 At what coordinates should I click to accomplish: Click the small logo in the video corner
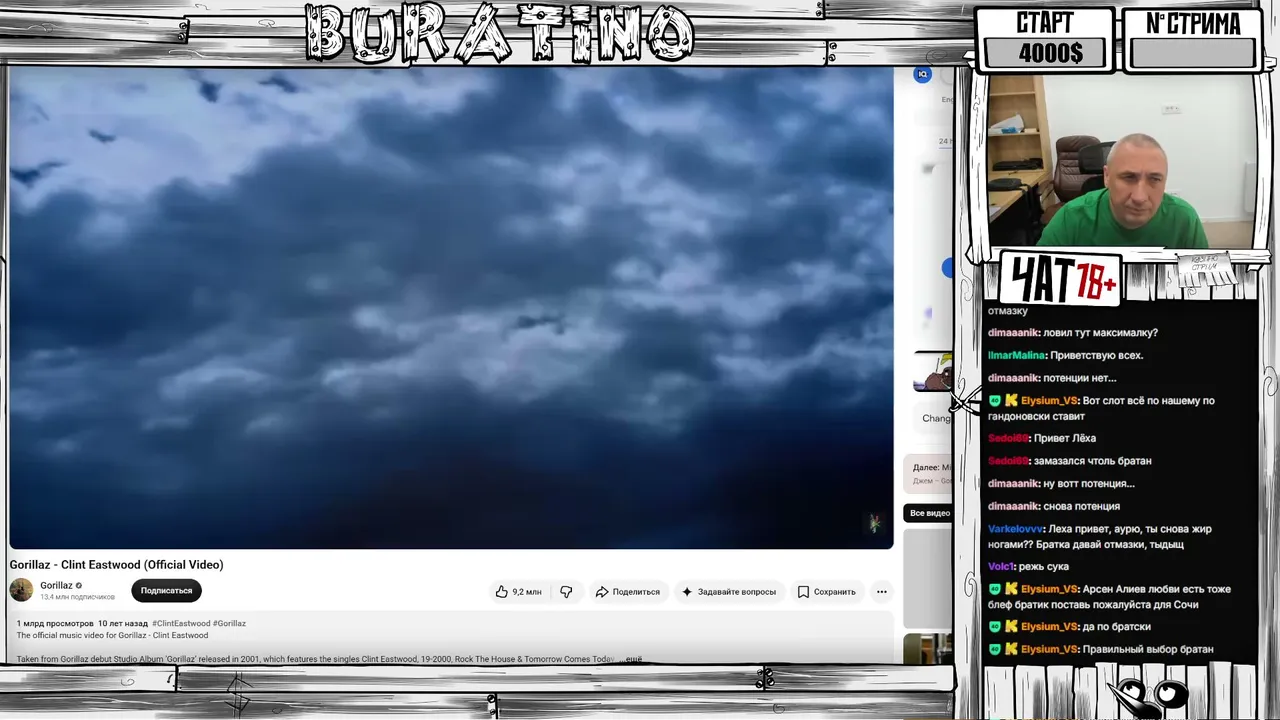(874, 523)
